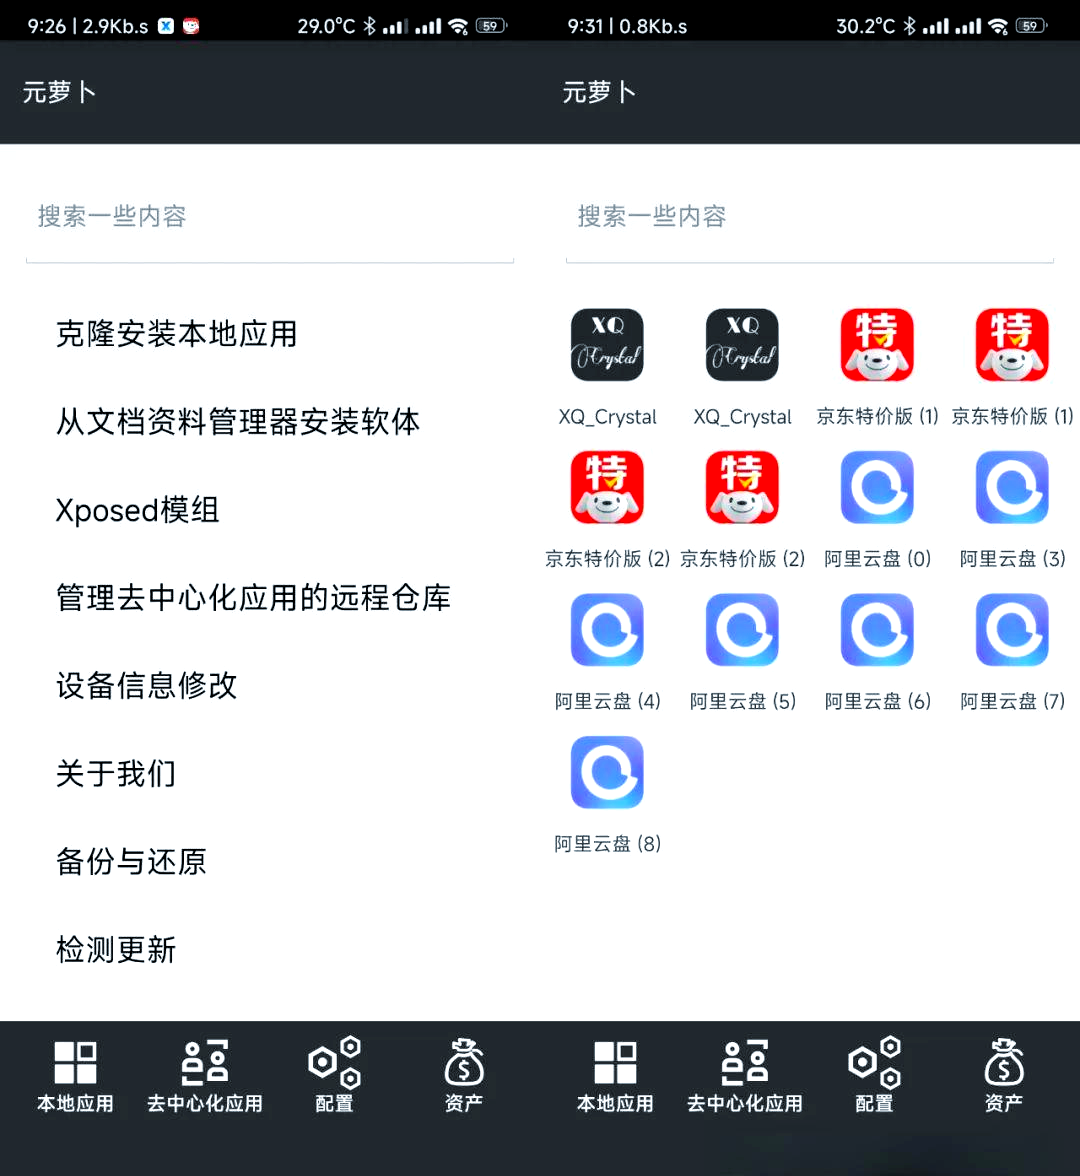Launch the 京东特价版 (2) clone
Image resolution: width=1080 pixels, height=1176 pixels.
pyautogui.click(x=607, y=487)
